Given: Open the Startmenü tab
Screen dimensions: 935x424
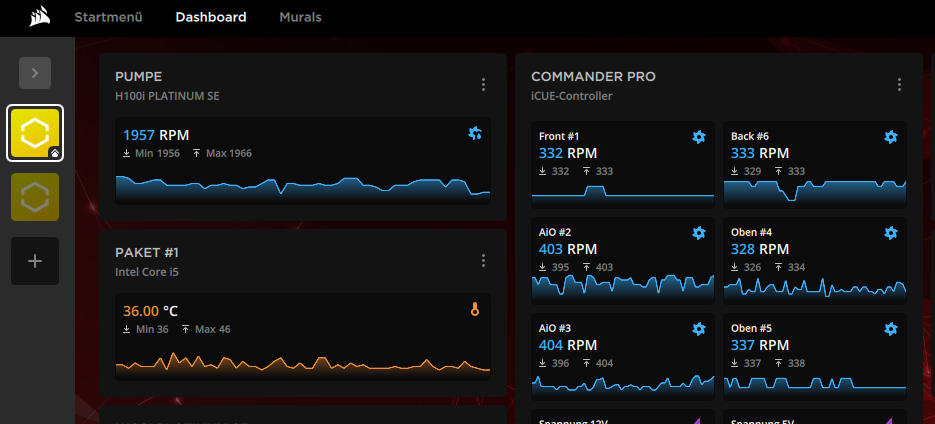Looking at the screenshot, I should (109, 17).
